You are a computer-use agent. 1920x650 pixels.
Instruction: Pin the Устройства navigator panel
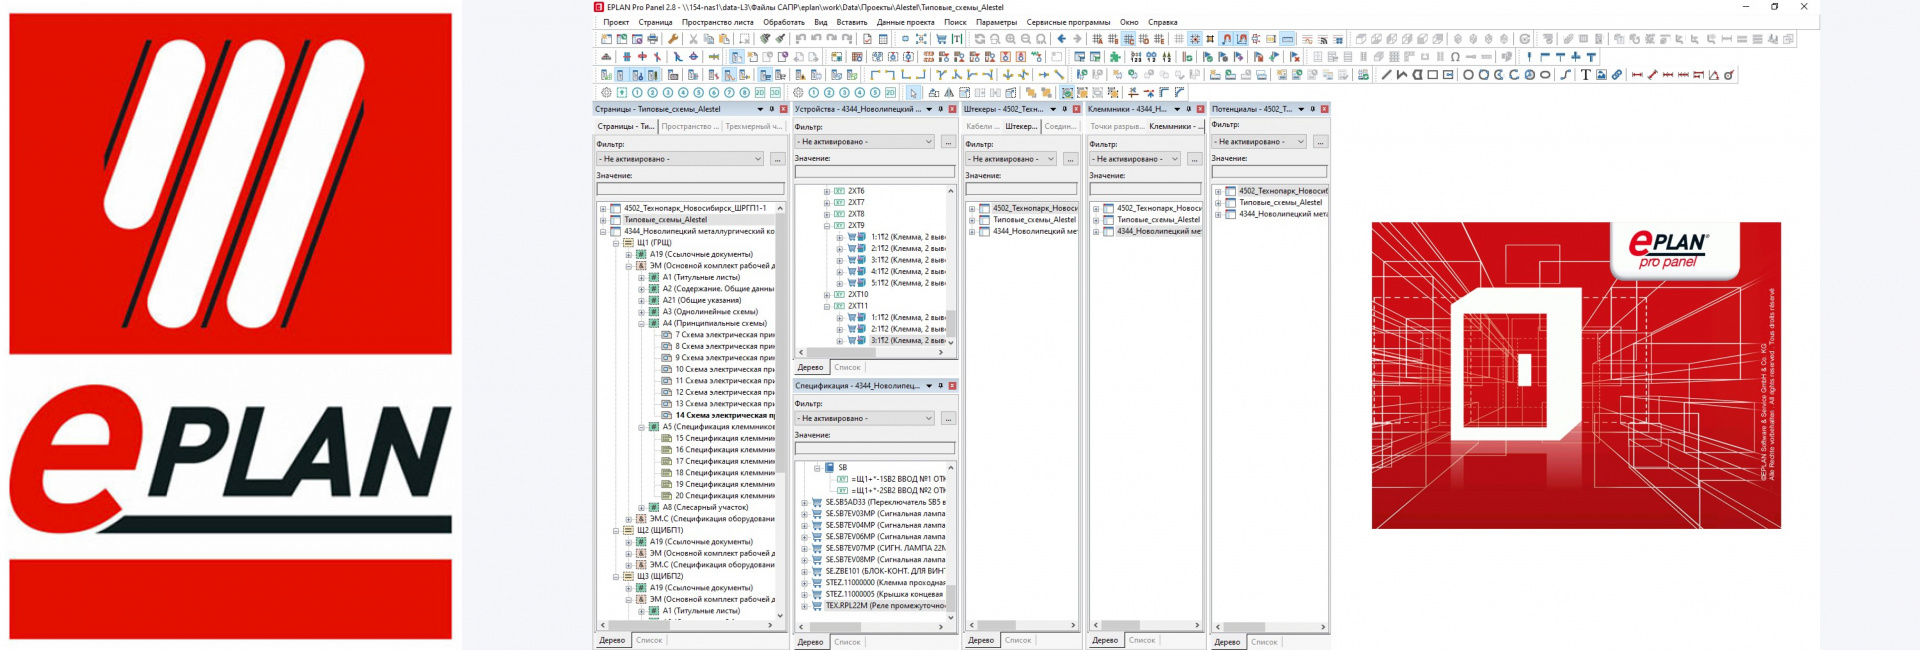point(940,109)
